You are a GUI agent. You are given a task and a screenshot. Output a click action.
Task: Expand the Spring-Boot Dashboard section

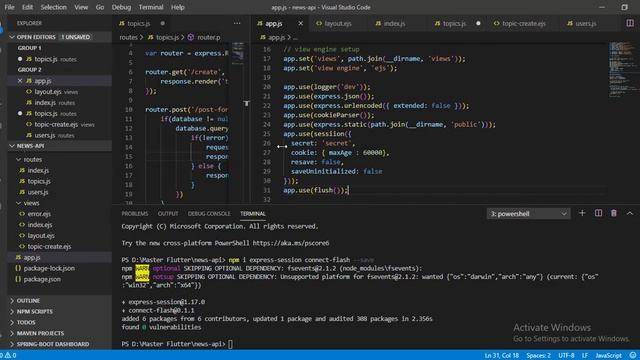pos(53,344)
